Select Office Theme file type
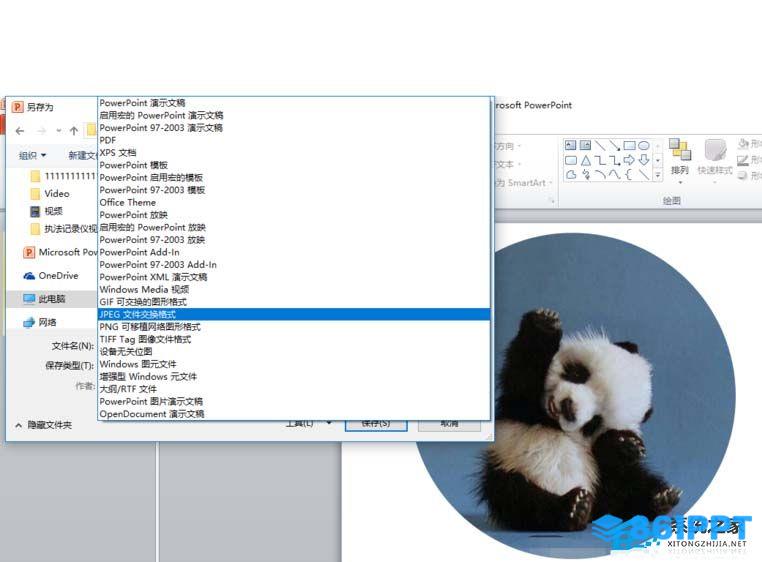The width and height of the screenshot is (762, 562). pos(294,203)
